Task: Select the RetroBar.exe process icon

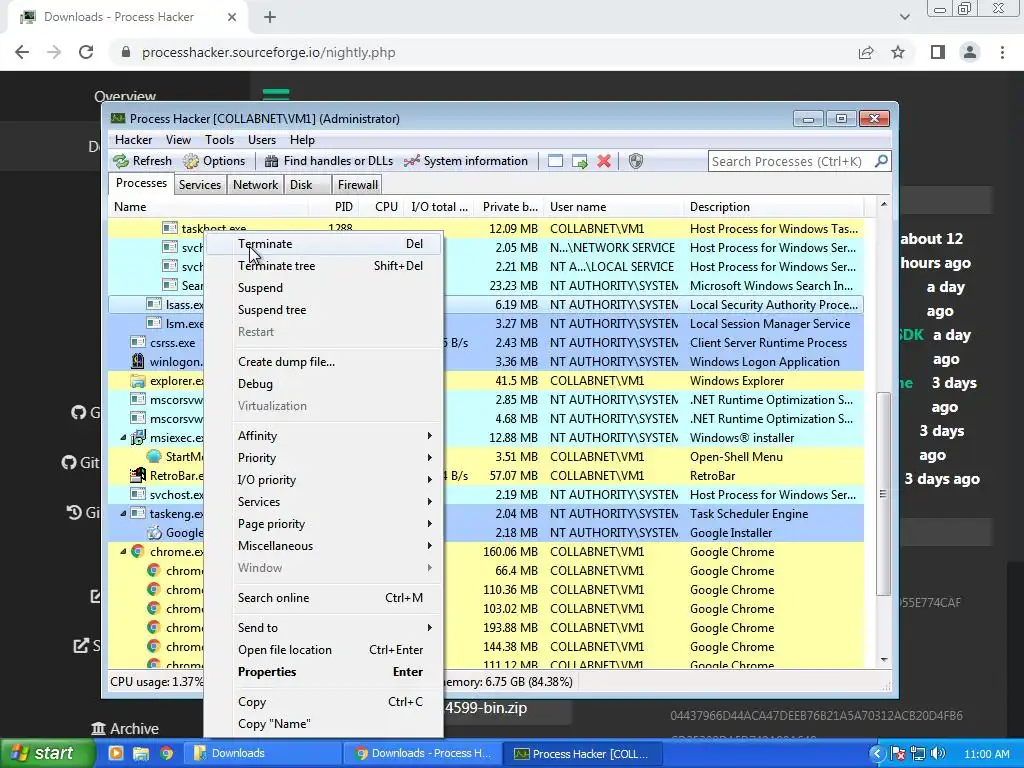Action: [138, 475]
